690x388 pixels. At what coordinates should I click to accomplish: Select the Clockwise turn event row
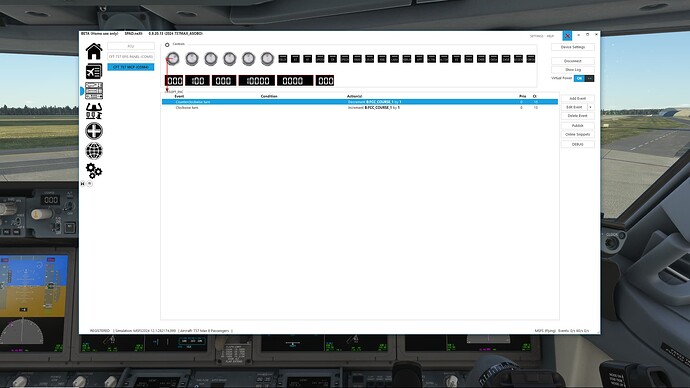pos(360,107)
